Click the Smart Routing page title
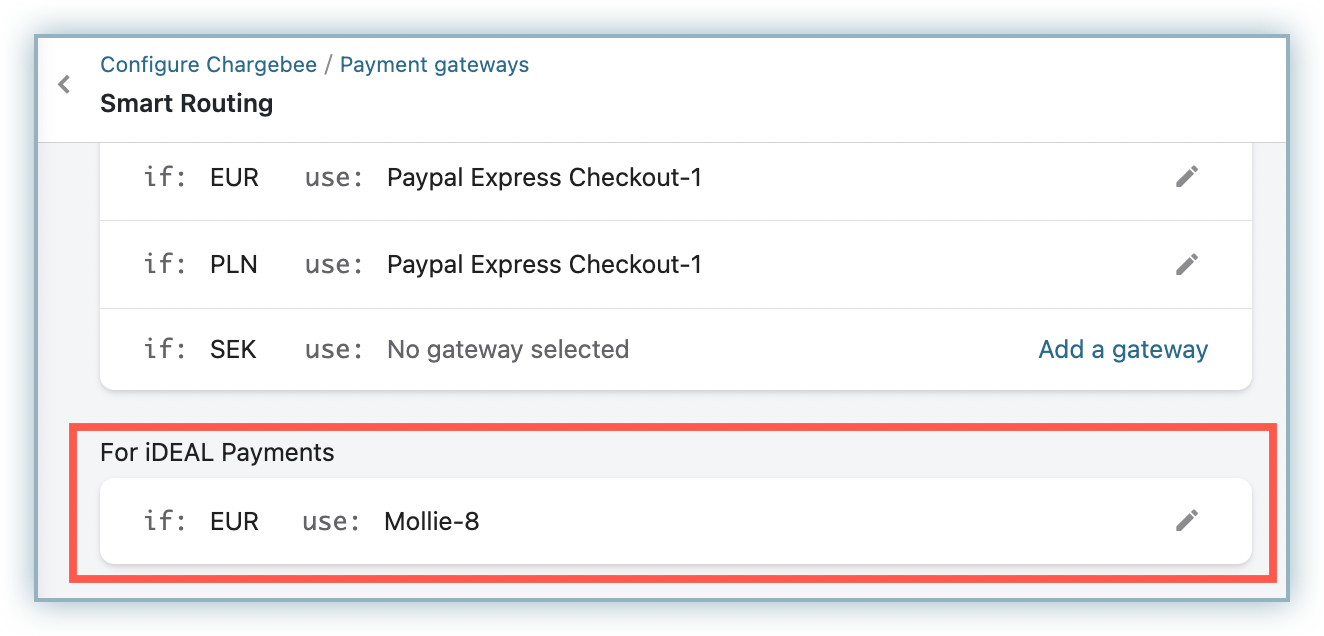Screen dimensions: 1324x636 tap(186, 103)
